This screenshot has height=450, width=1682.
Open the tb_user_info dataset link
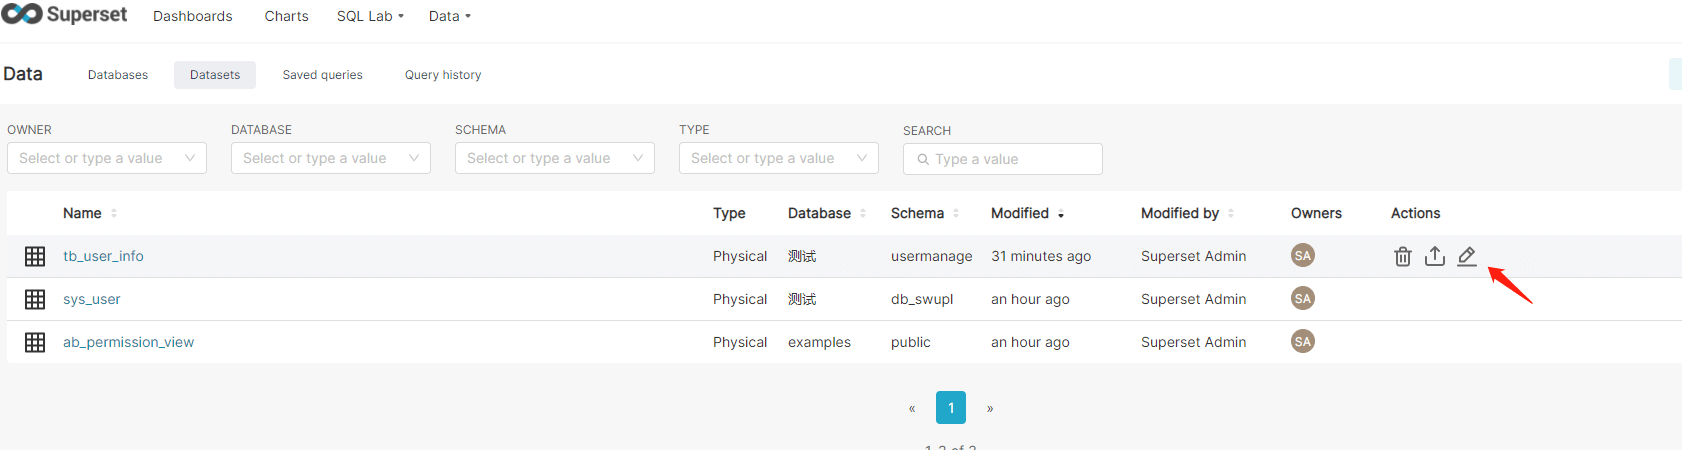(103, 256)
